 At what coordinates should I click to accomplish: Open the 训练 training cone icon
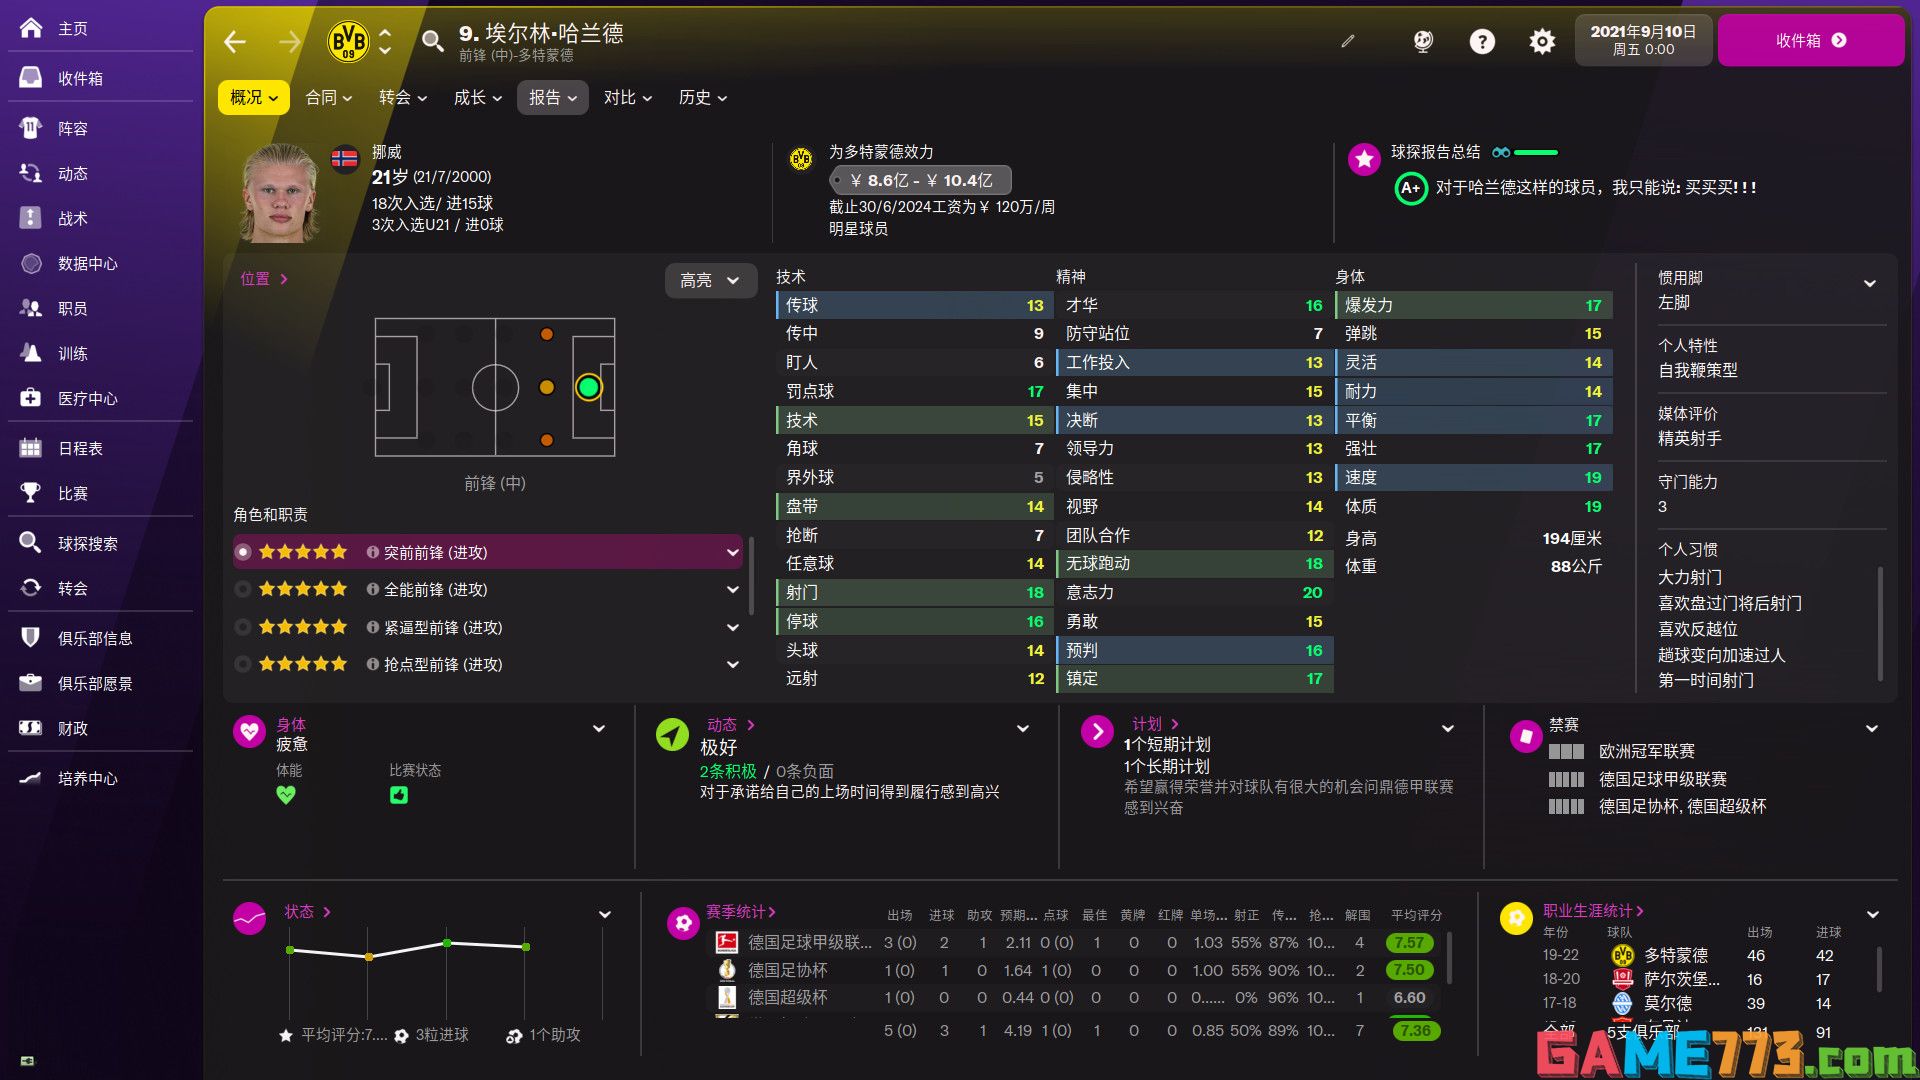coord(31,353)
